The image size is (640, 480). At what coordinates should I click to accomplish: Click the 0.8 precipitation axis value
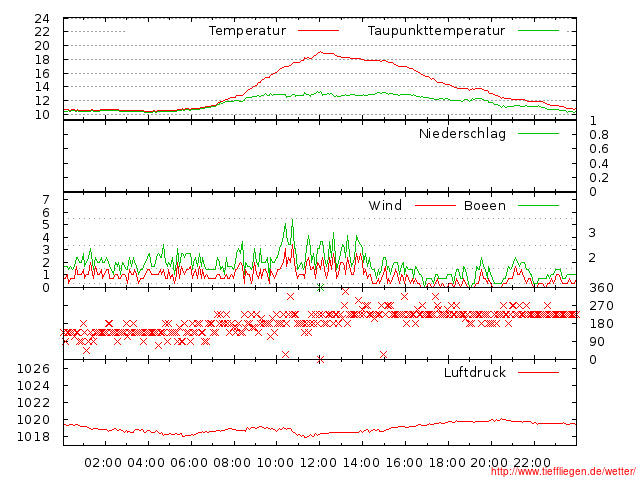[x=599, y=135]
